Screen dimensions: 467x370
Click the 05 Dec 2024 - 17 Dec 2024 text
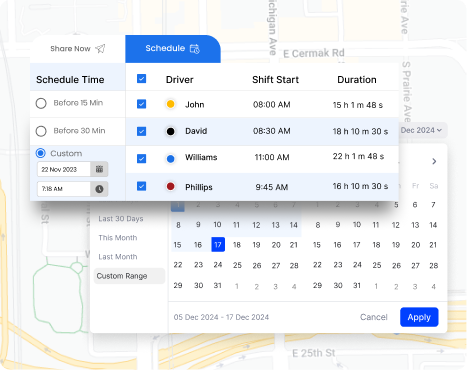[x=221, y=317]
